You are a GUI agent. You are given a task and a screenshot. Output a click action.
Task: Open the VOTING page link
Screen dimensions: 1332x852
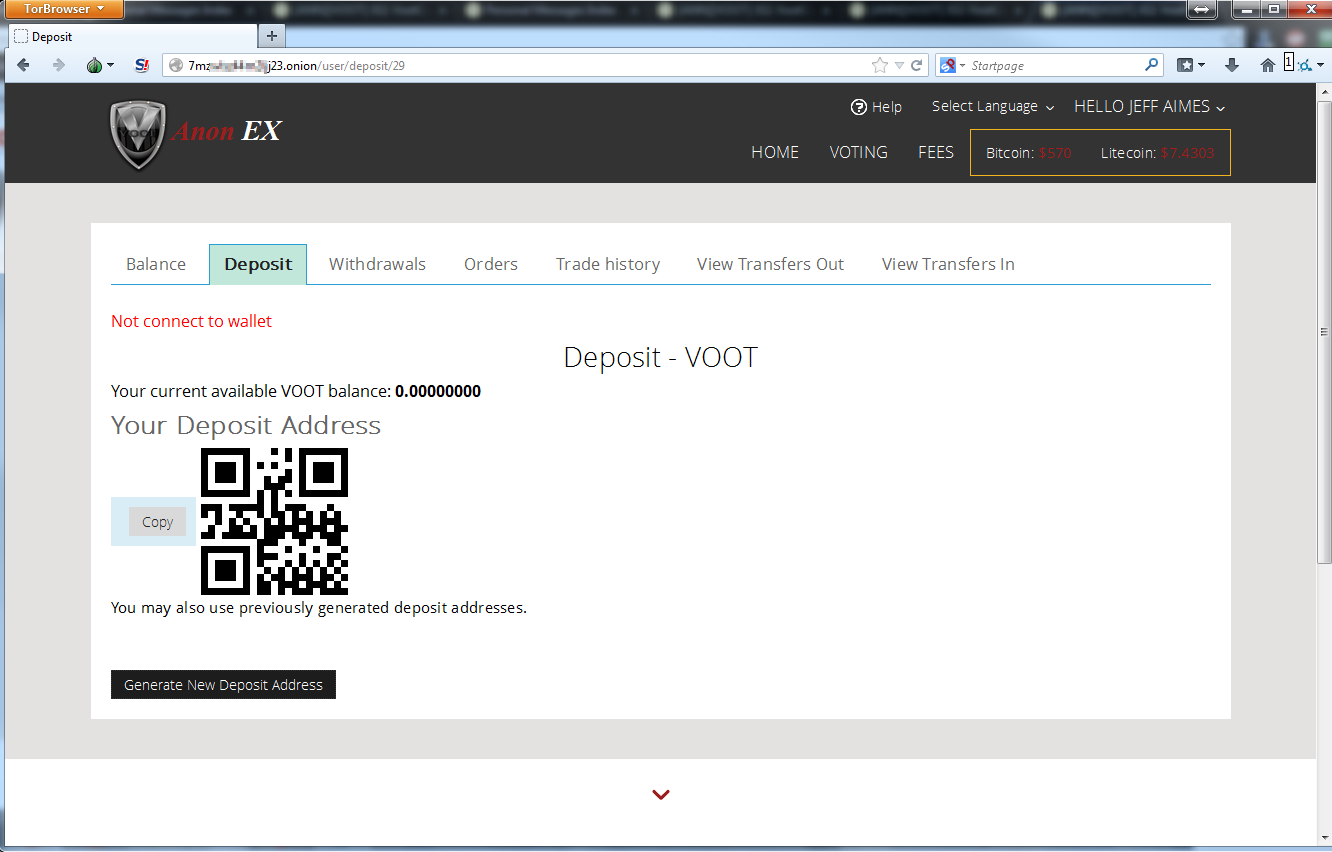[858, 152]
